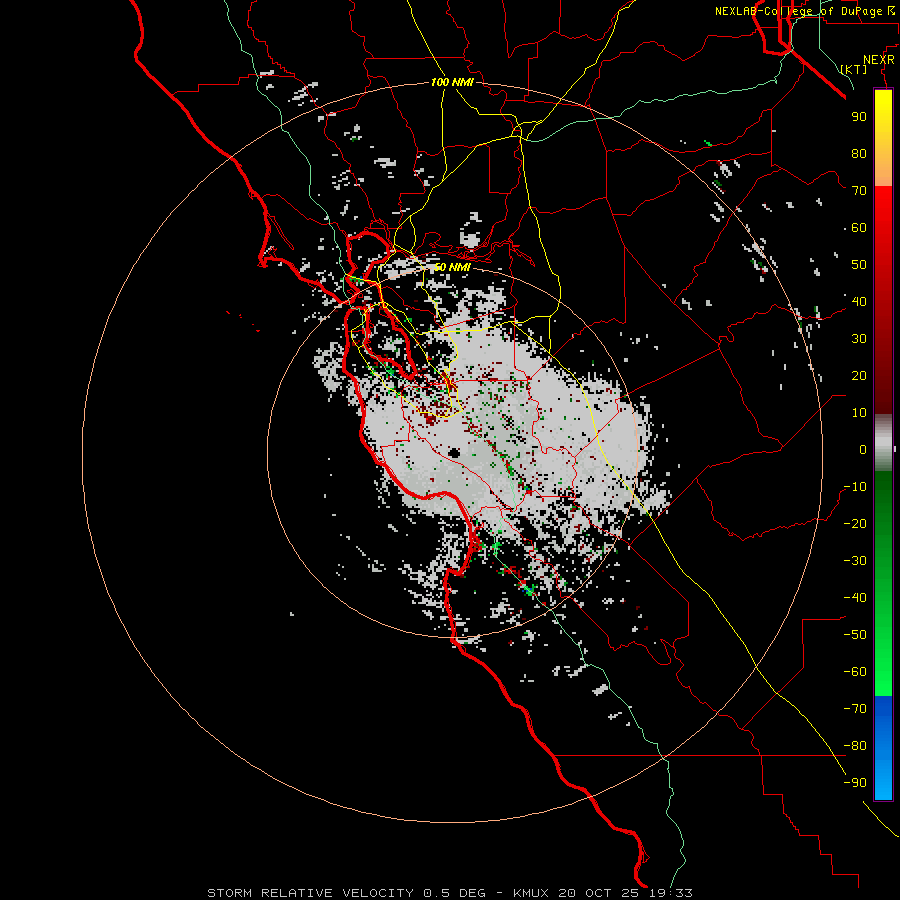The image size is (900, 900).
Task: Click the black radar site dot at center
Action: pyautogui.click(x=454, y=453)
